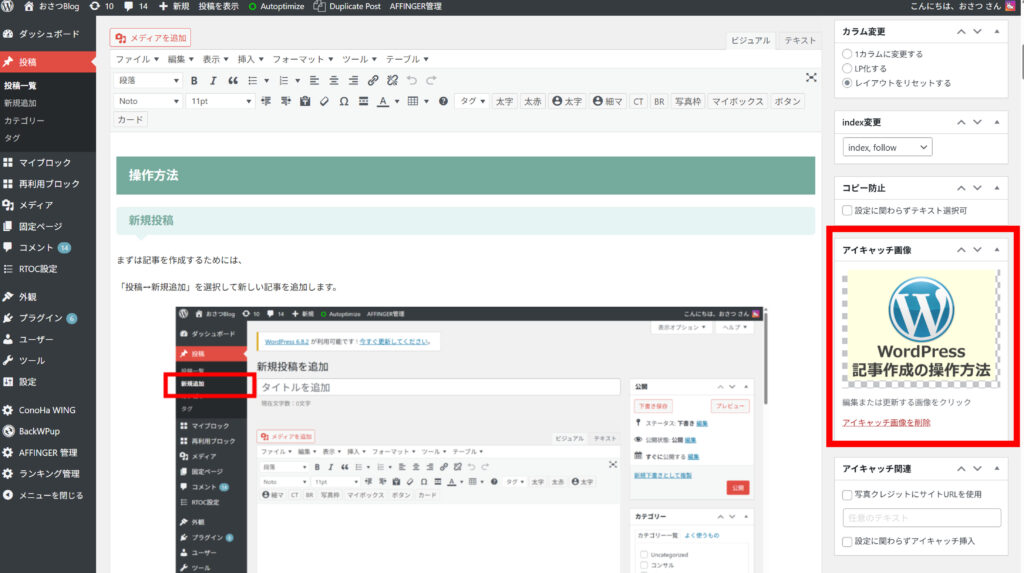Apply bulleted list formatting
Viewport: 1024px width, 573px height.
click(x=252, y=80)
